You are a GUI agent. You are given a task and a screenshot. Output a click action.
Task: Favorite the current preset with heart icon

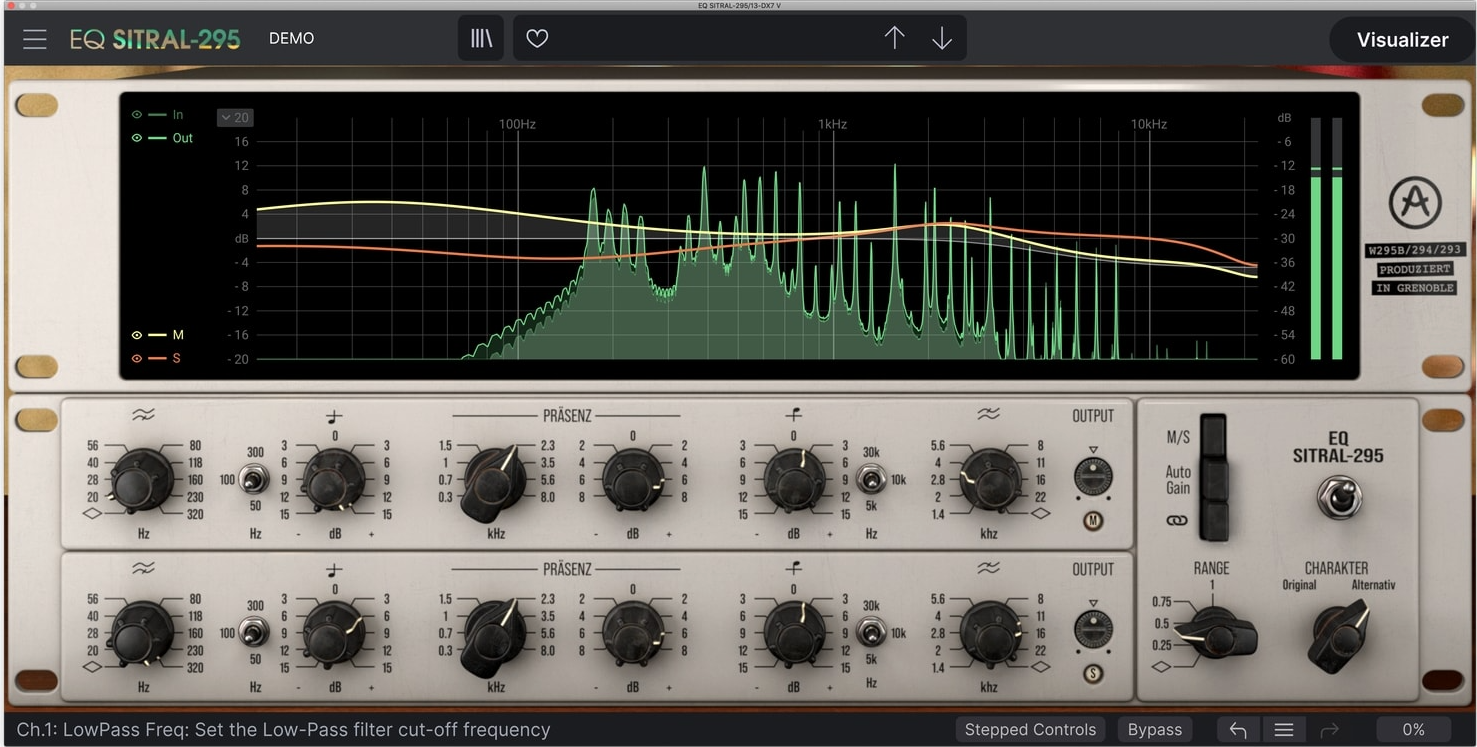click(537, 39)
